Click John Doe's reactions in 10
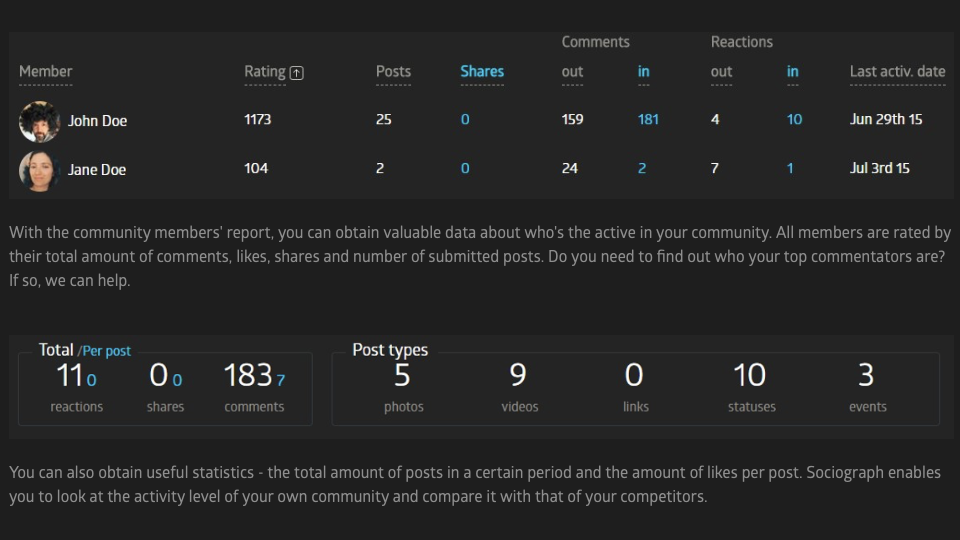960x540 pixels. tap(794, 119)
